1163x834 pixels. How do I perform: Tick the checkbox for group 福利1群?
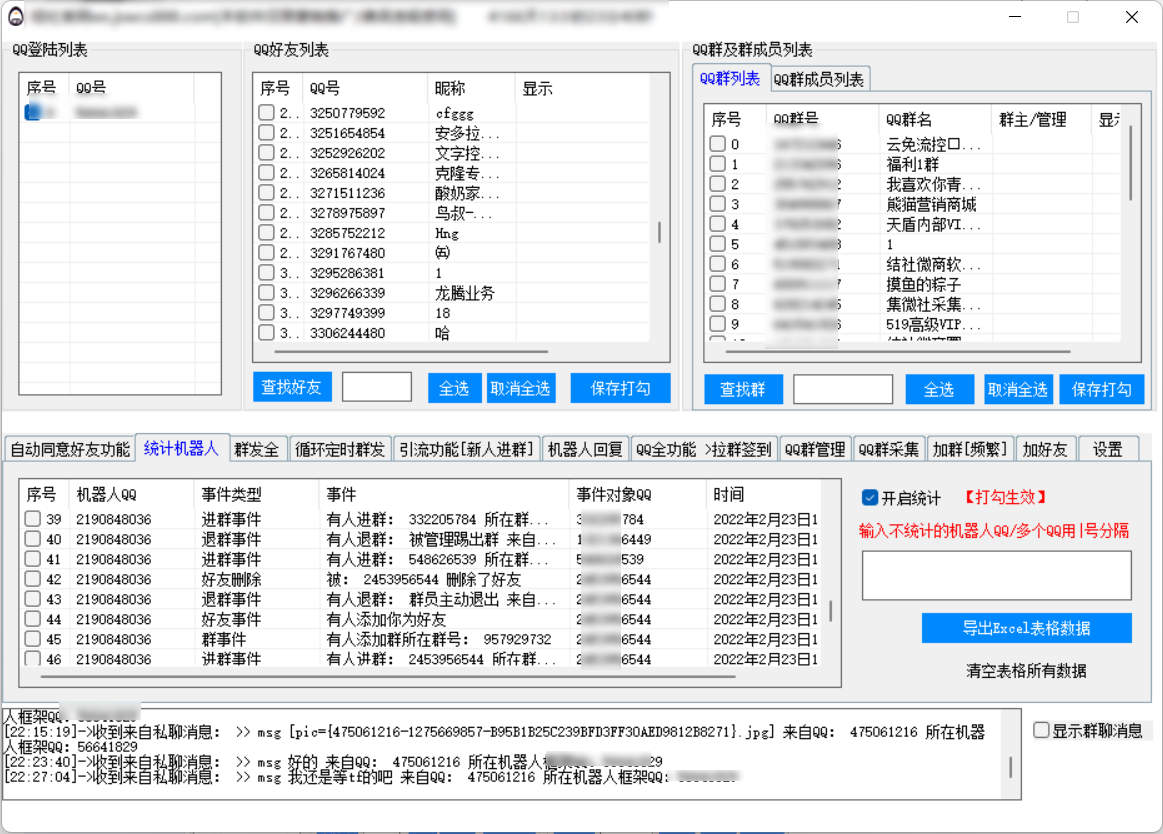click(718, 164)
